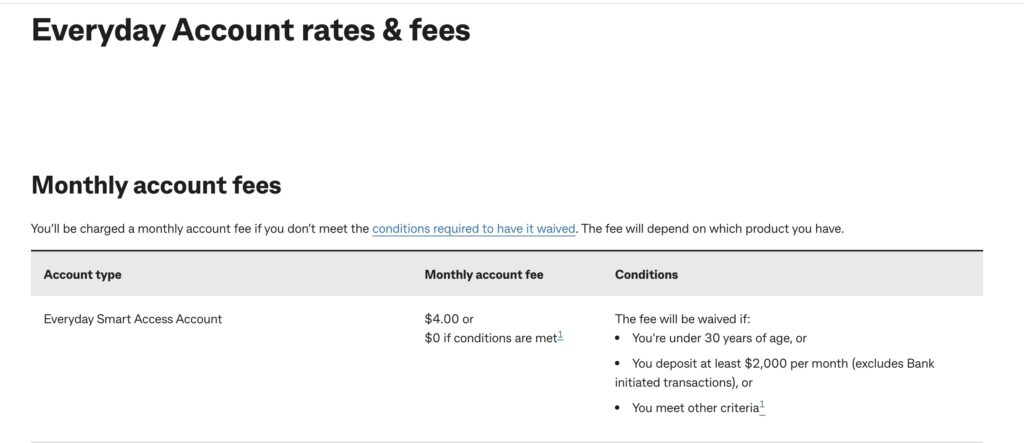Screen dimensions: 1024x443
Task: Click the bullet point before "You're under 30"
Action: click(x=620, y=338)
